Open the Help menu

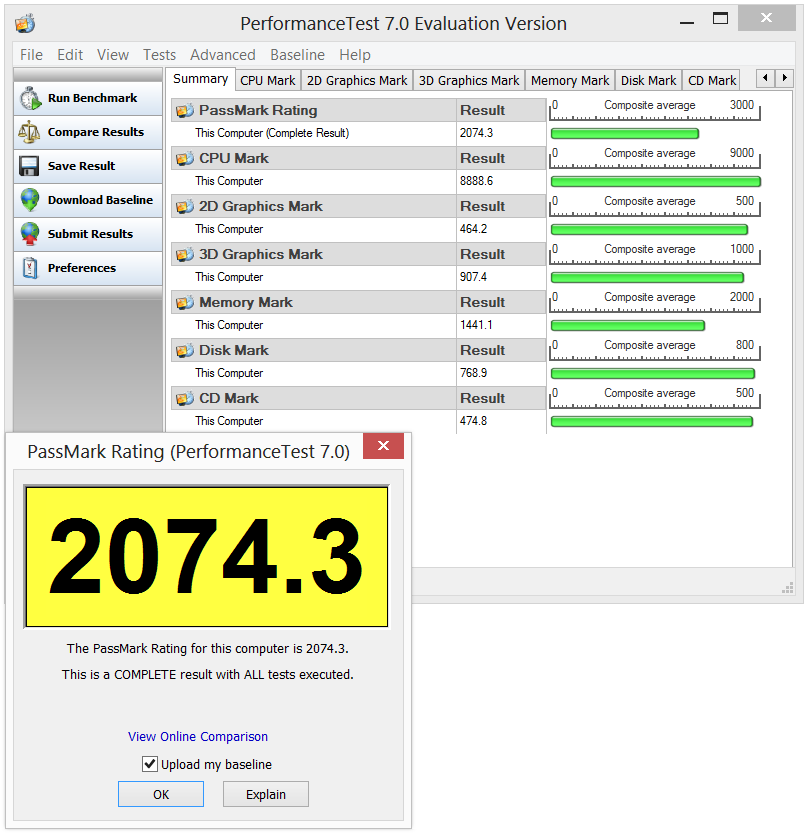click(x=355, y=55)
